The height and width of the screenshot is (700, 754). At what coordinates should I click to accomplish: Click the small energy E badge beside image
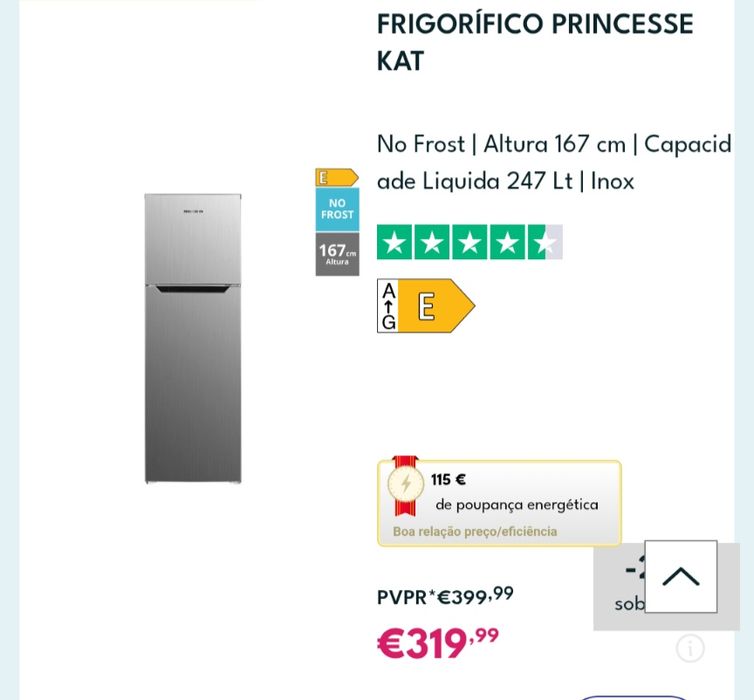[x=336, y=177]
